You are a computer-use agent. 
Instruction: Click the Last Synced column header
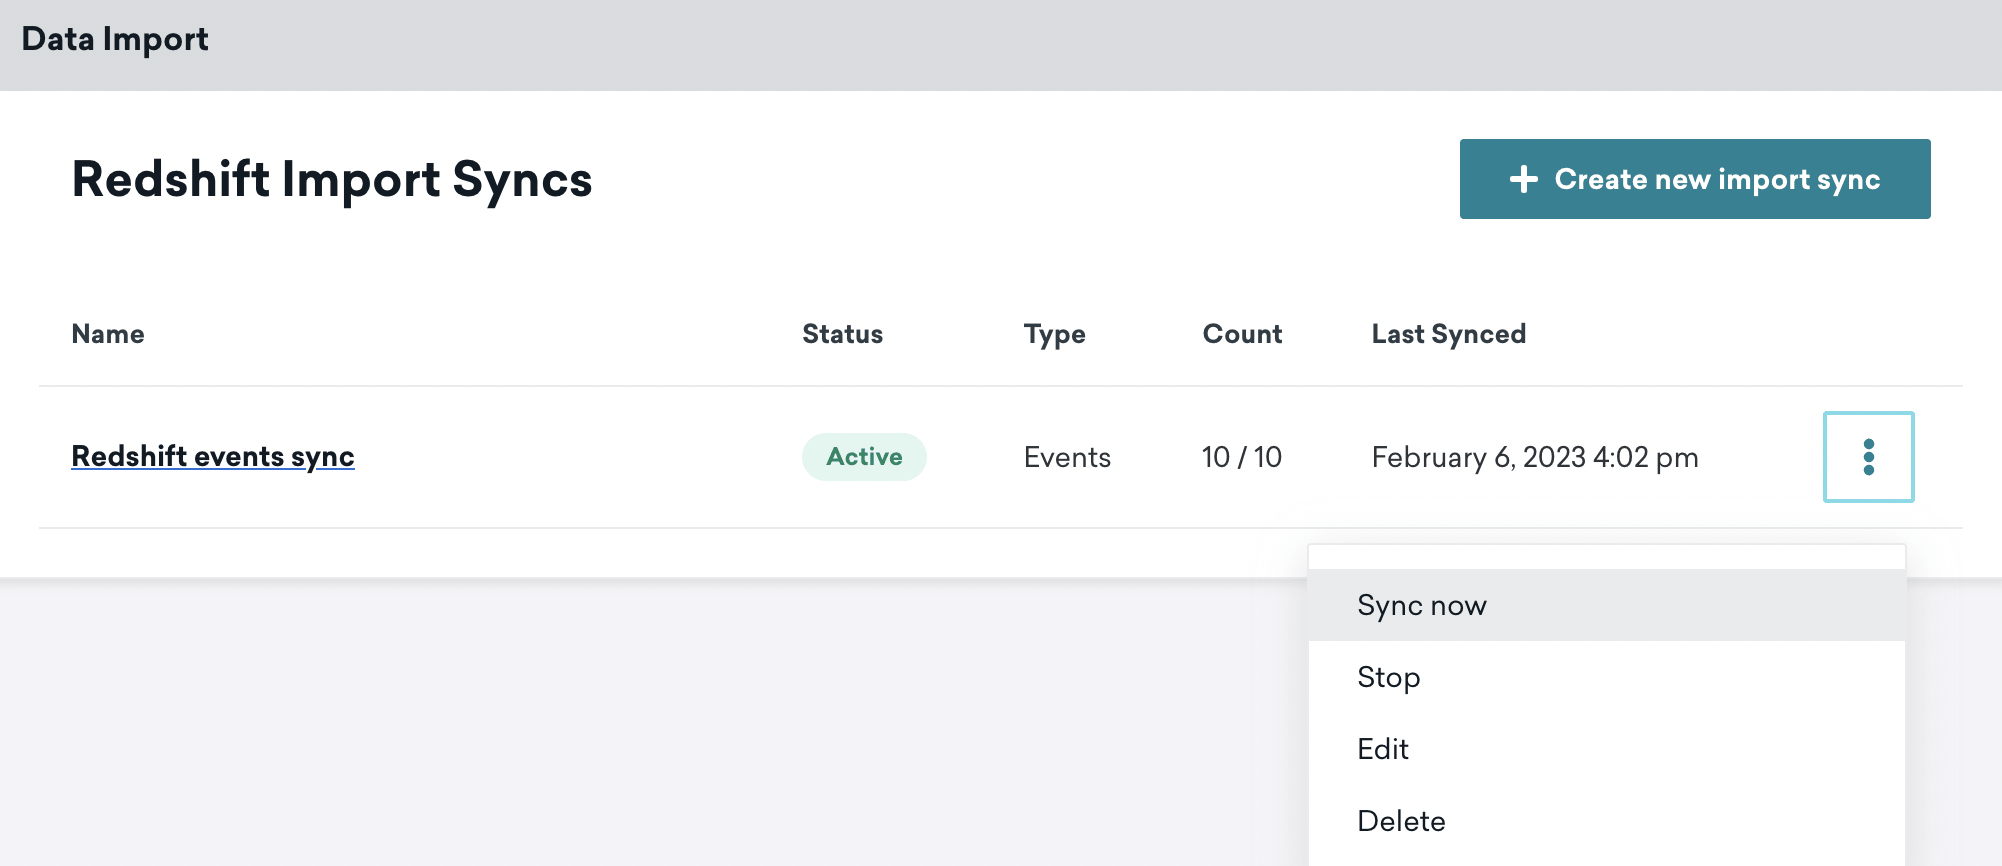tap(1448, 334)
